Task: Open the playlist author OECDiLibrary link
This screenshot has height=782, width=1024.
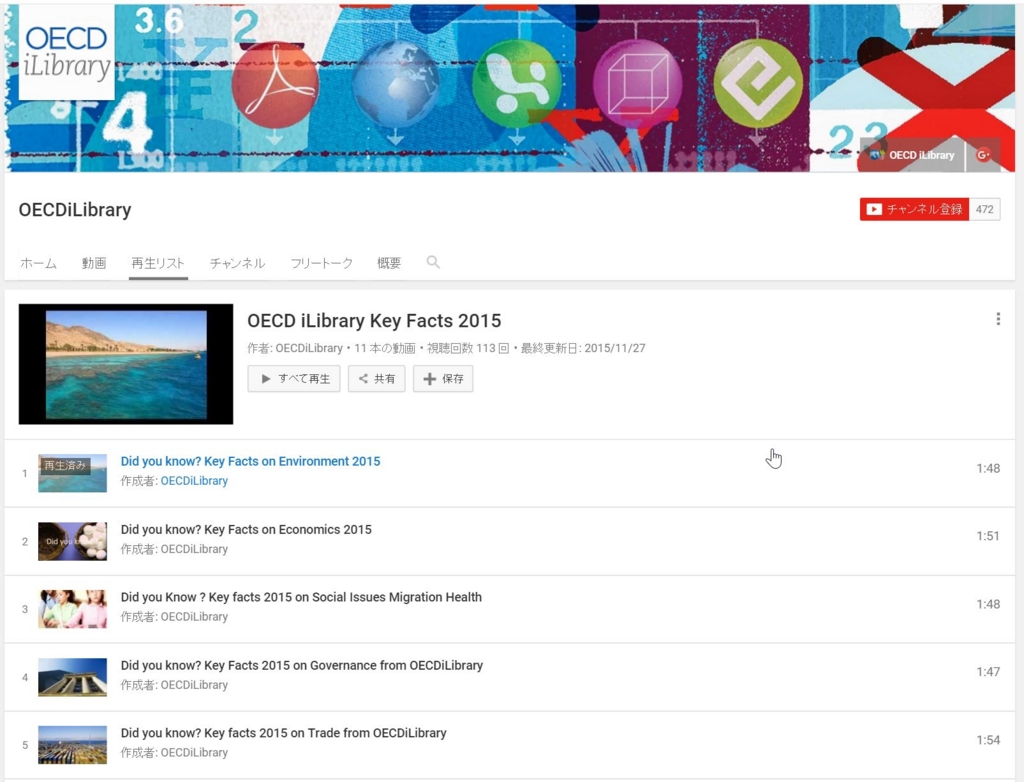Action: pos(309,348)
